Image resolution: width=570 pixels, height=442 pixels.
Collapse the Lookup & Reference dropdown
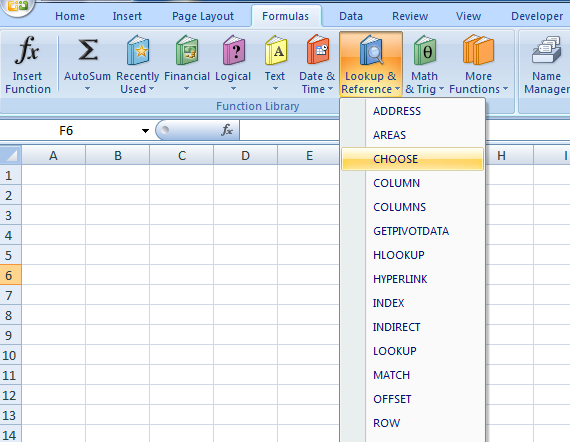click(371, 64)
